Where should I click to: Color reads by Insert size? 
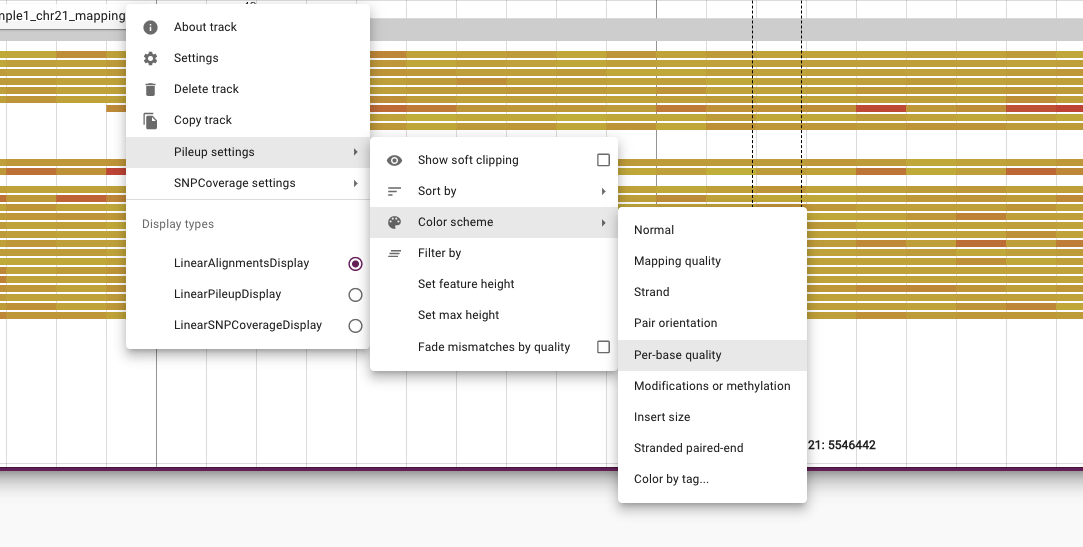[x=712, y=417]
